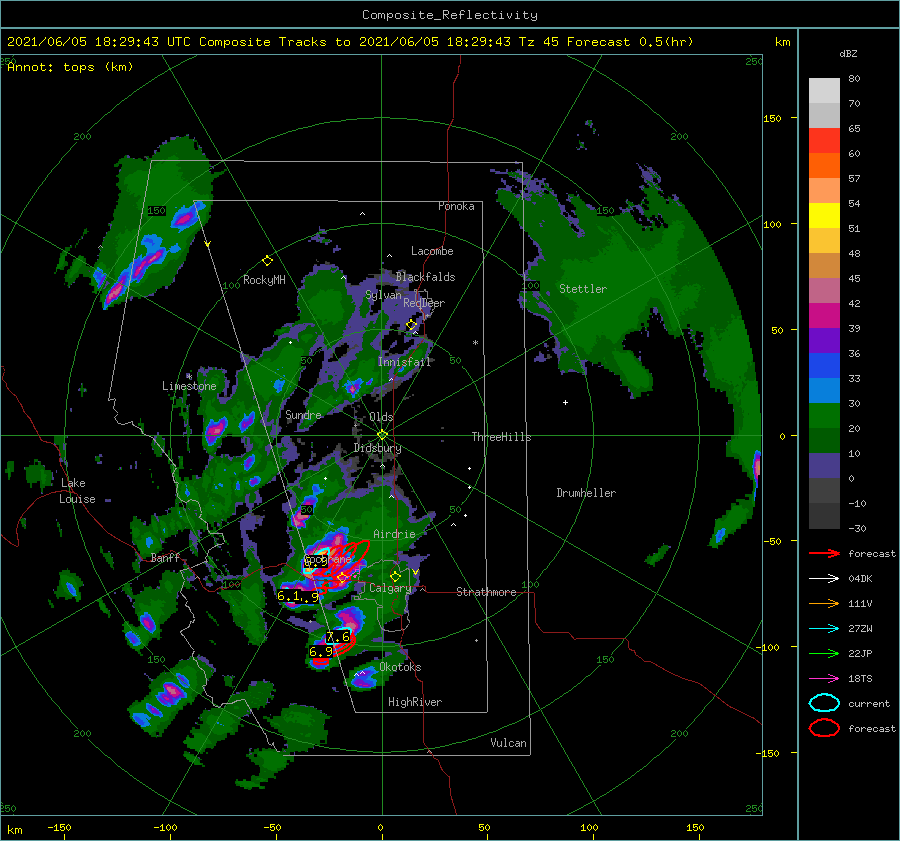Click the yellow diamond marker near RockyMH
Screen dimensions: 900x841
tap(267, 261)
